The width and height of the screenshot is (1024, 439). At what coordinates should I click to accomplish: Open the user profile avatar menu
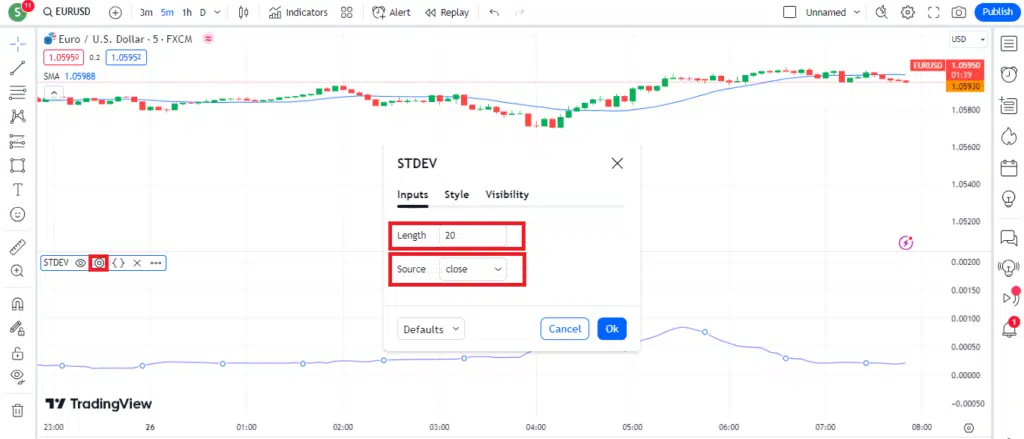pos(18,12)
